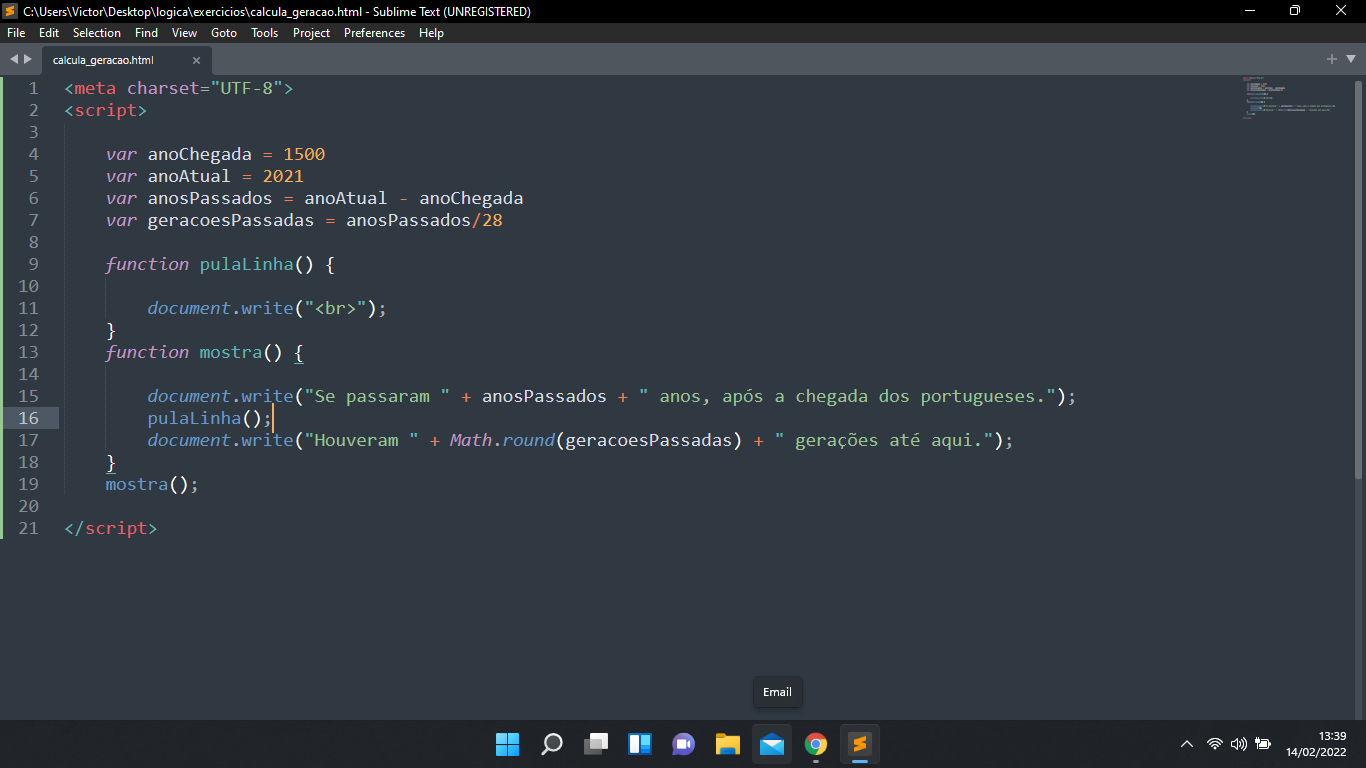Open the Tools menu
1366x768 pixels.
pyautogui.click(x=265, y=33)
